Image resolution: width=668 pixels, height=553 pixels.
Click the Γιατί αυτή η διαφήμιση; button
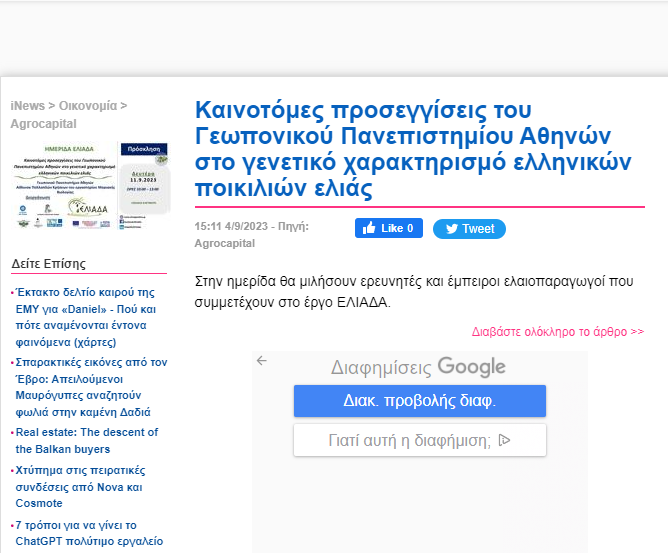point(419,440)
